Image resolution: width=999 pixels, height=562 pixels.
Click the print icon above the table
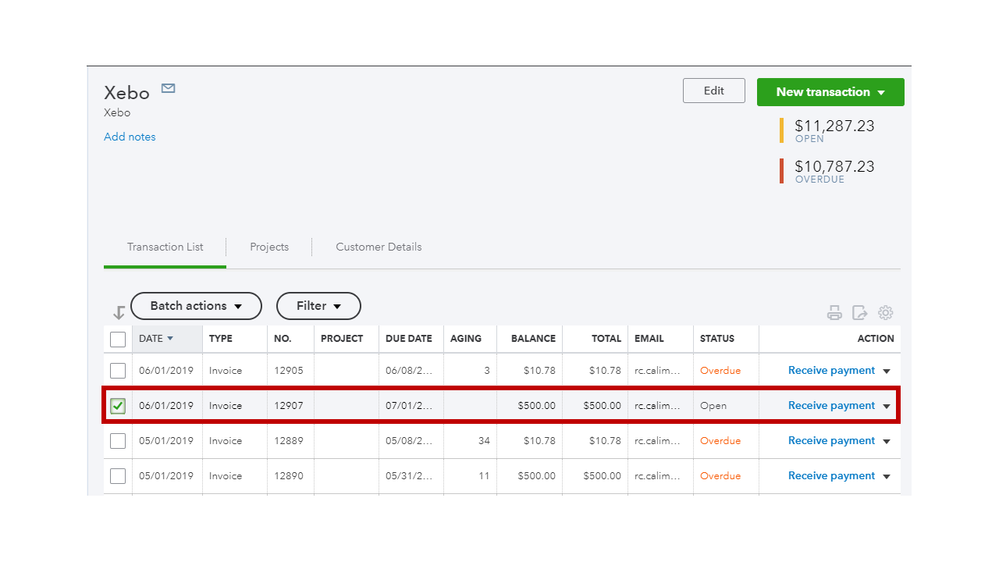(834, 313)
